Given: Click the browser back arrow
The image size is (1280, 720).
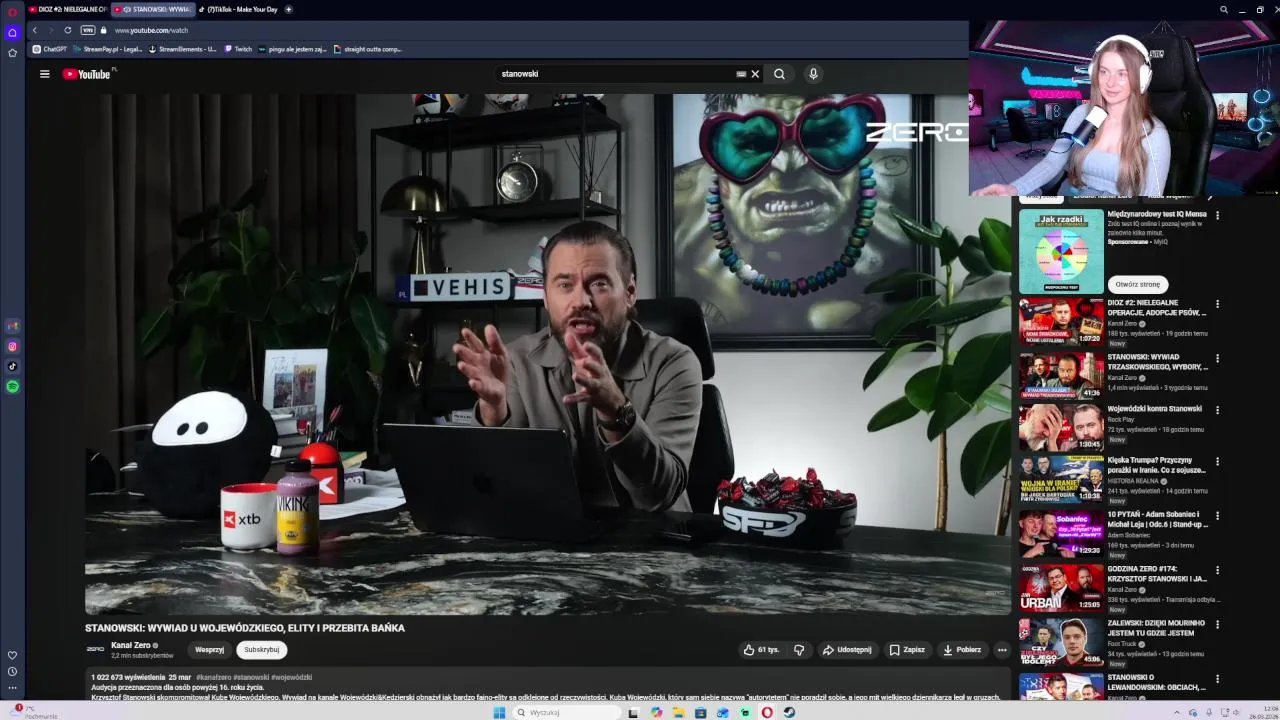Looking at the screenshot, I should (35, 30).
